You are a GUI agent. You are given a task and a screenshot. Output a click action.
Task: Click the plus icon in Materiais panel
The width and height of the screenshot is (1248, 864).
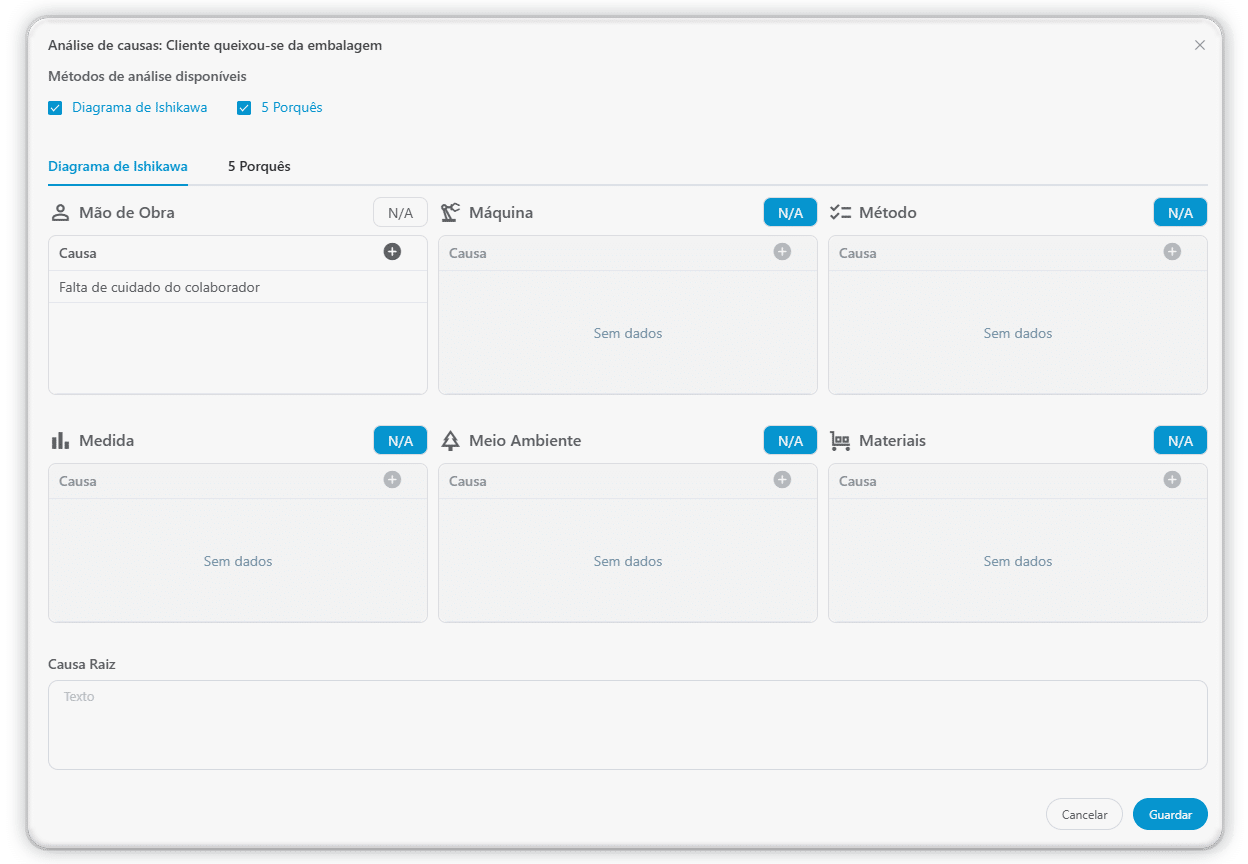pos(1172,480)
